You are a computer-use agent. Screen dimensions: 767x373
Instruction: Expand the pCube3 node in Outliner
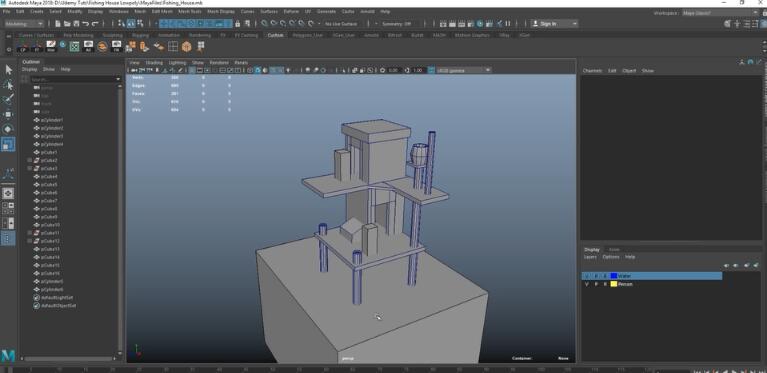30,169
